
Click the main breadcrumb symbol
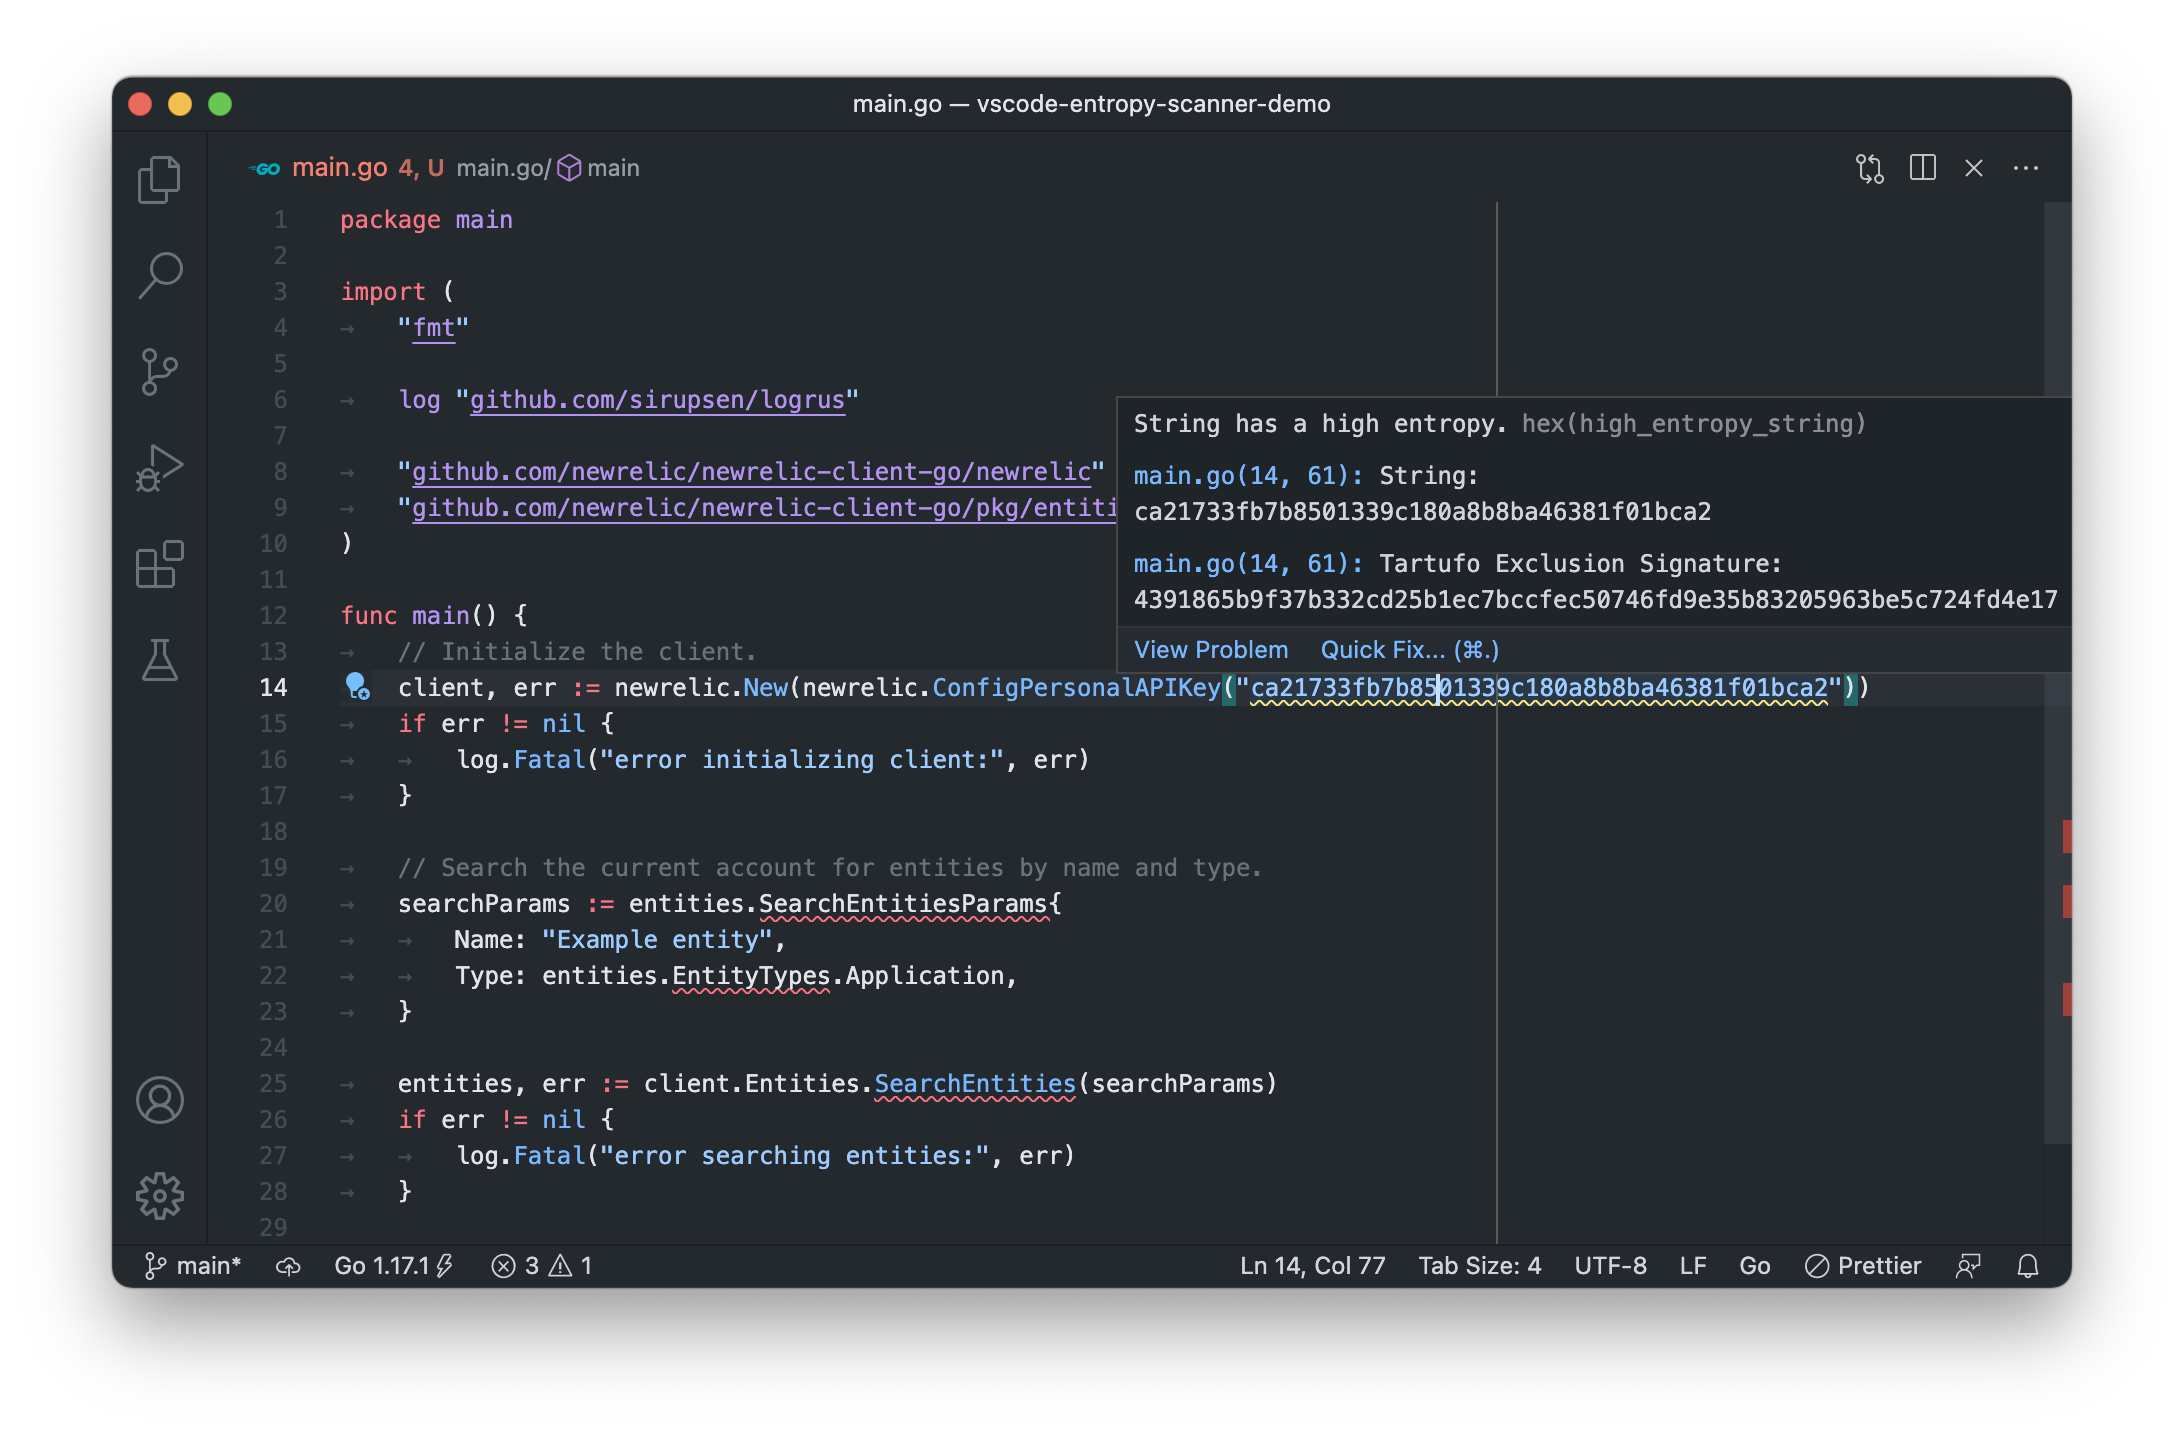click(612, 168)
